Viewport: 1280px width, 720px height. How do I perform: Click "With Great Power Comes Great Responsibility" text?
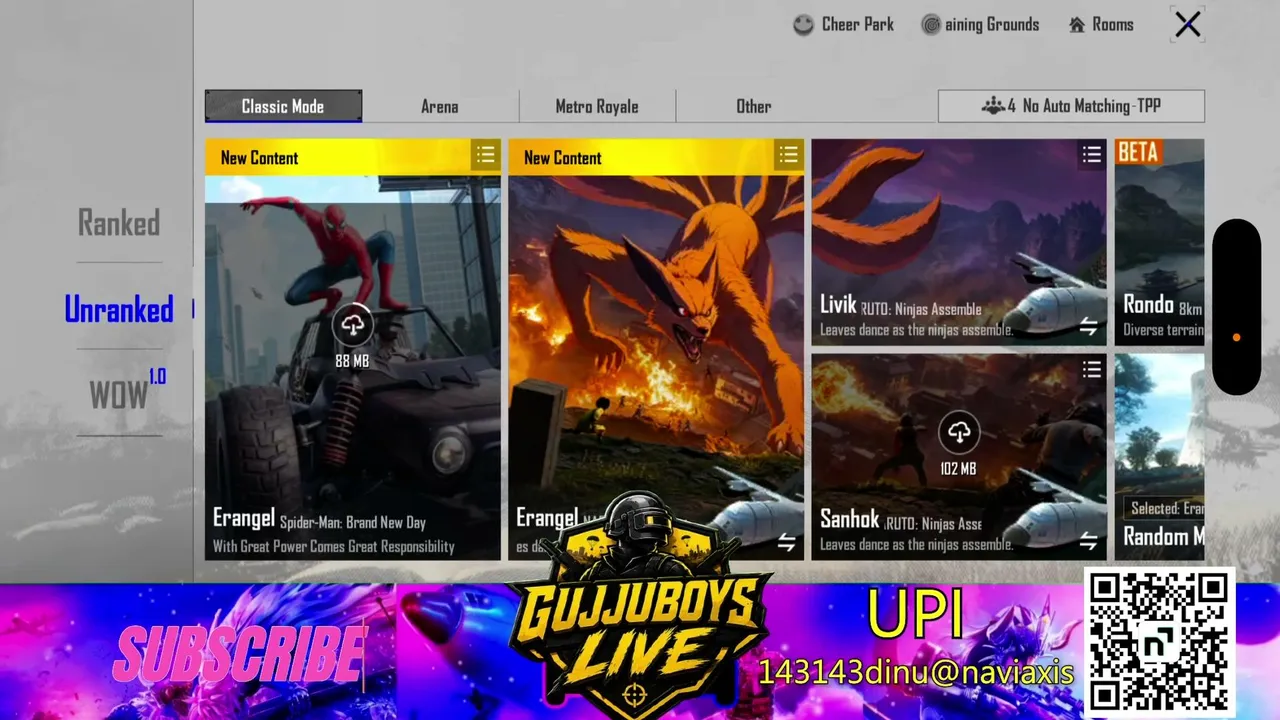pos(334,547)
